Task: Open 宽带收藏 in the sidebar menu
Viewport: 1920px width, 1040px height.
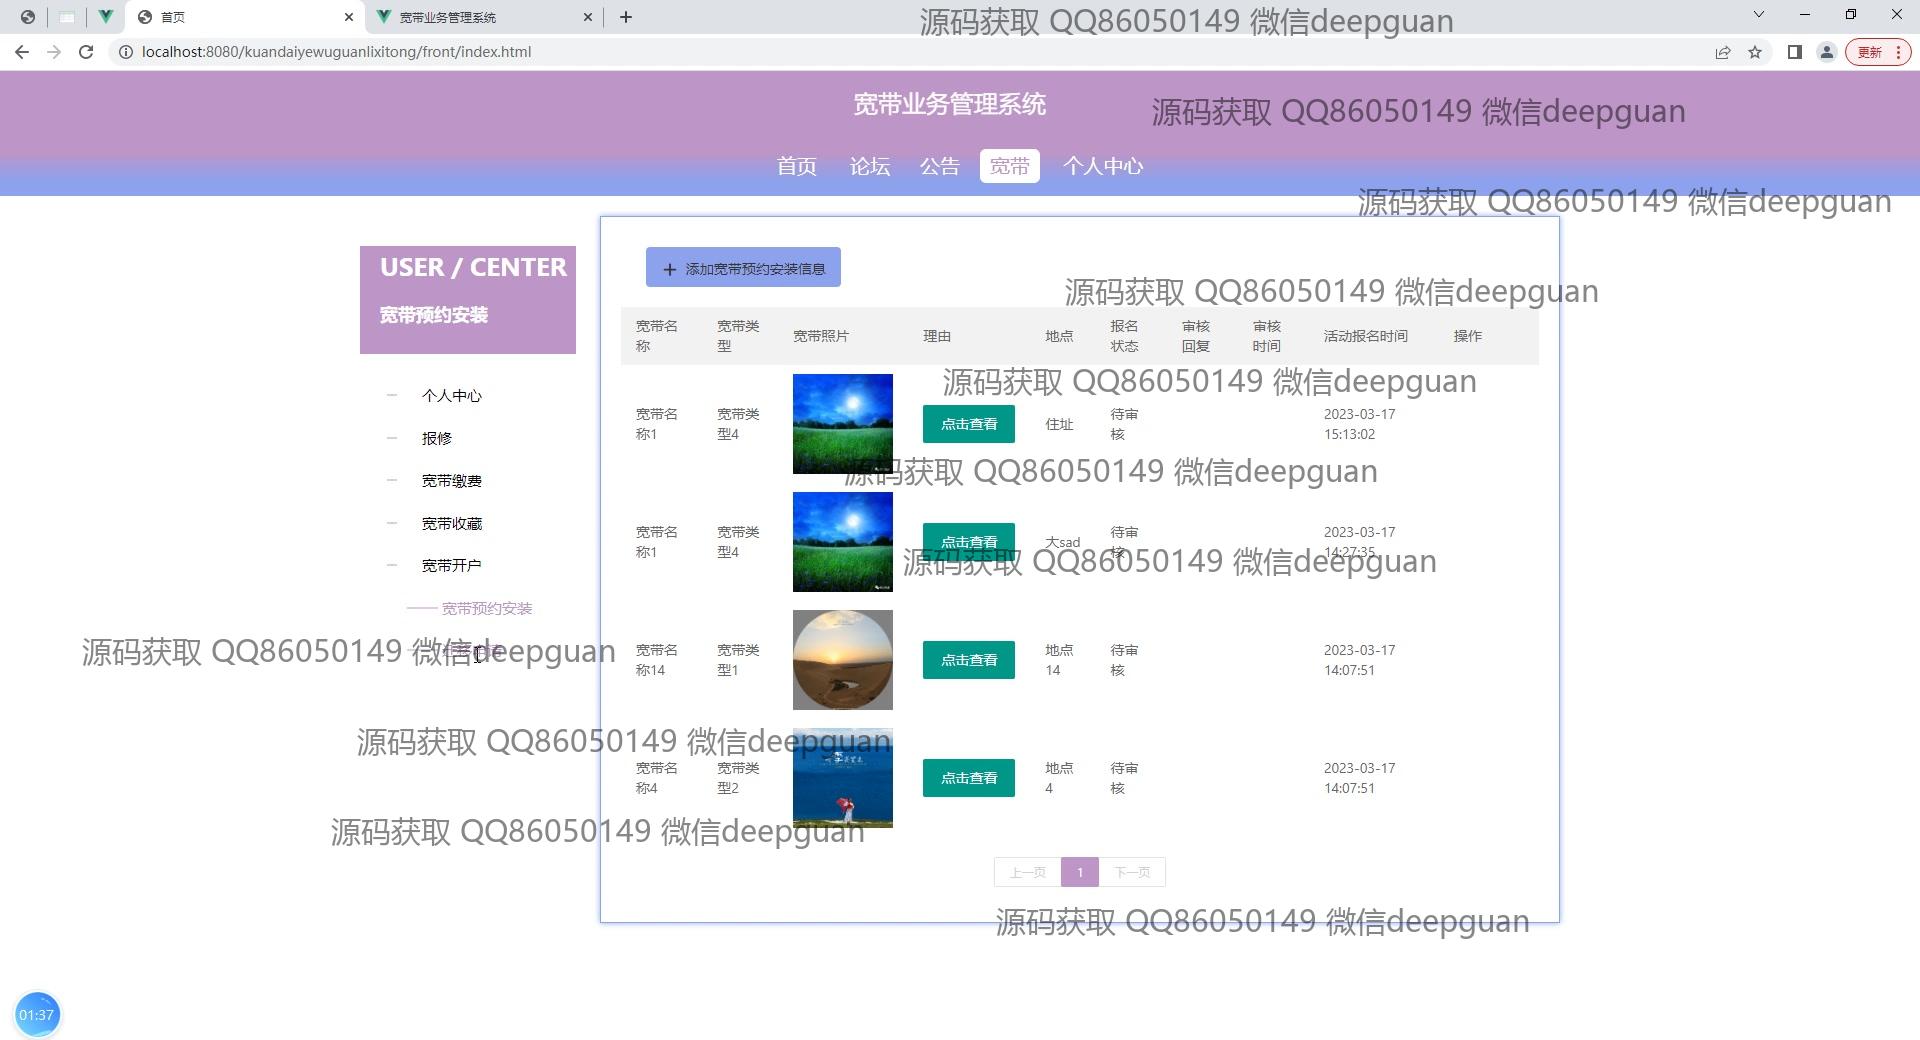Action: click(451, 524)
